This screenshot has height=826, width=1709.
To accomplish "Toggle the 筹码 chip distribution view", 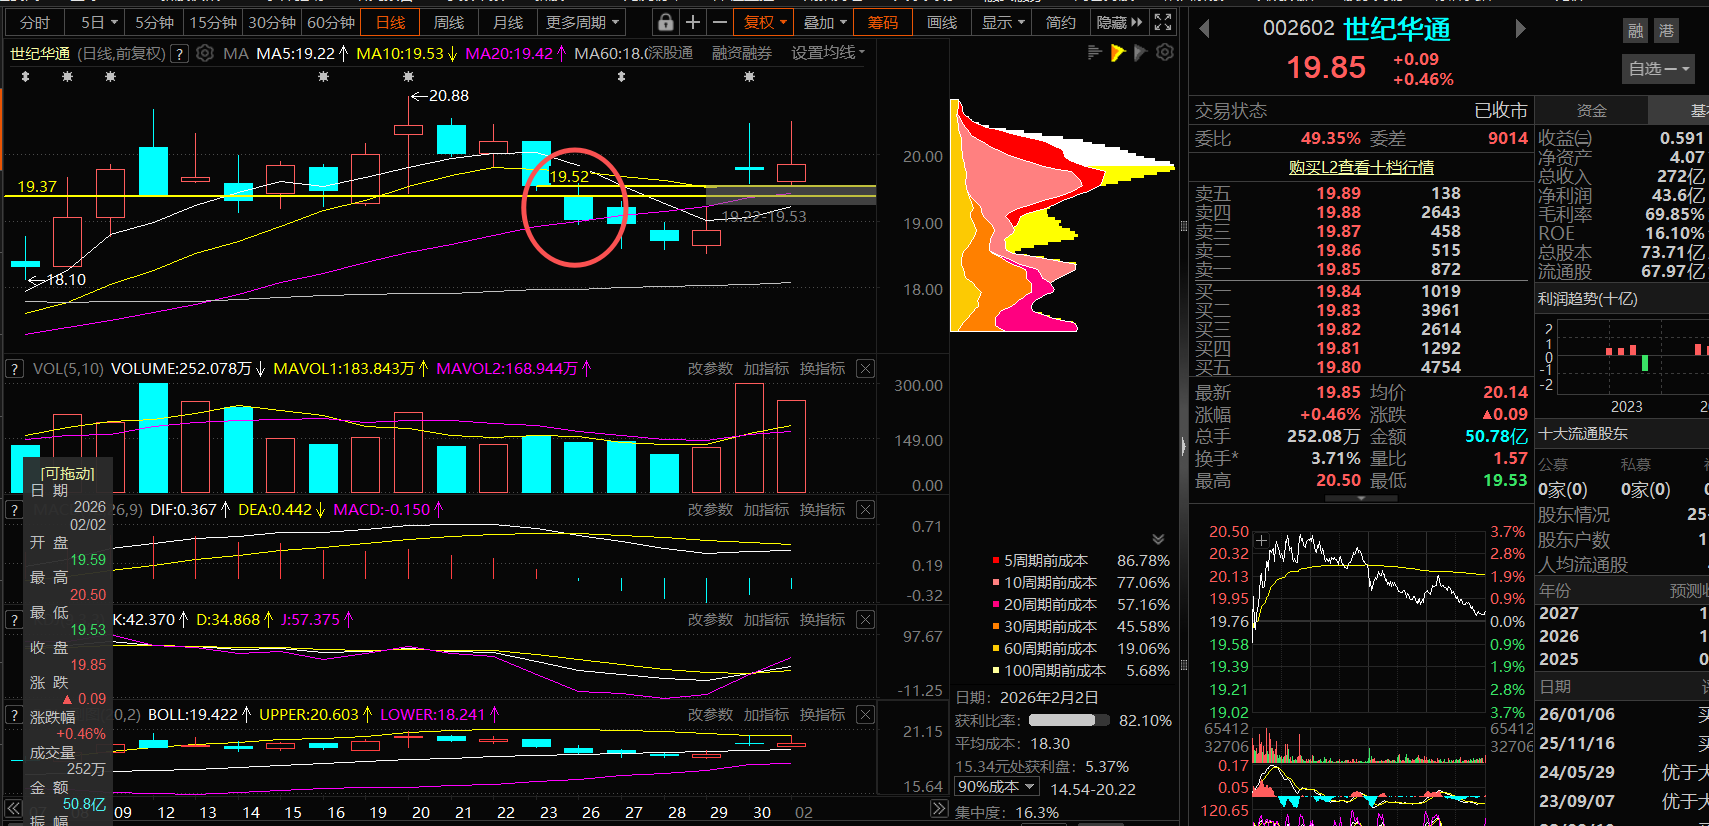I will point(882,22).
